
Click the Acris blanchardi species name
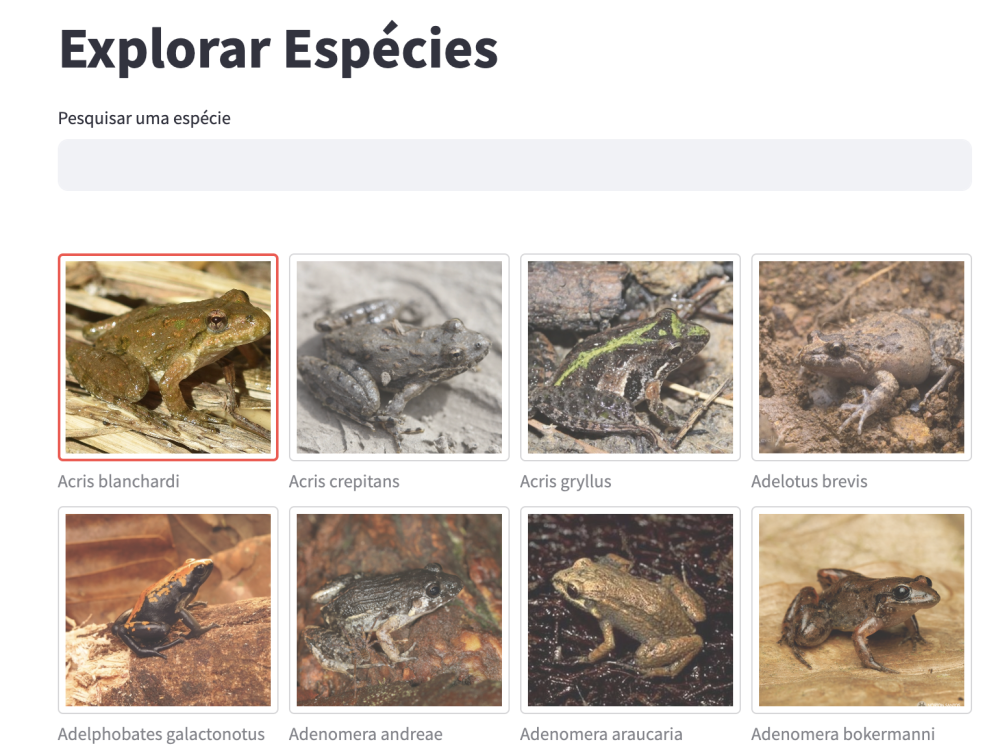coord(119,481)
